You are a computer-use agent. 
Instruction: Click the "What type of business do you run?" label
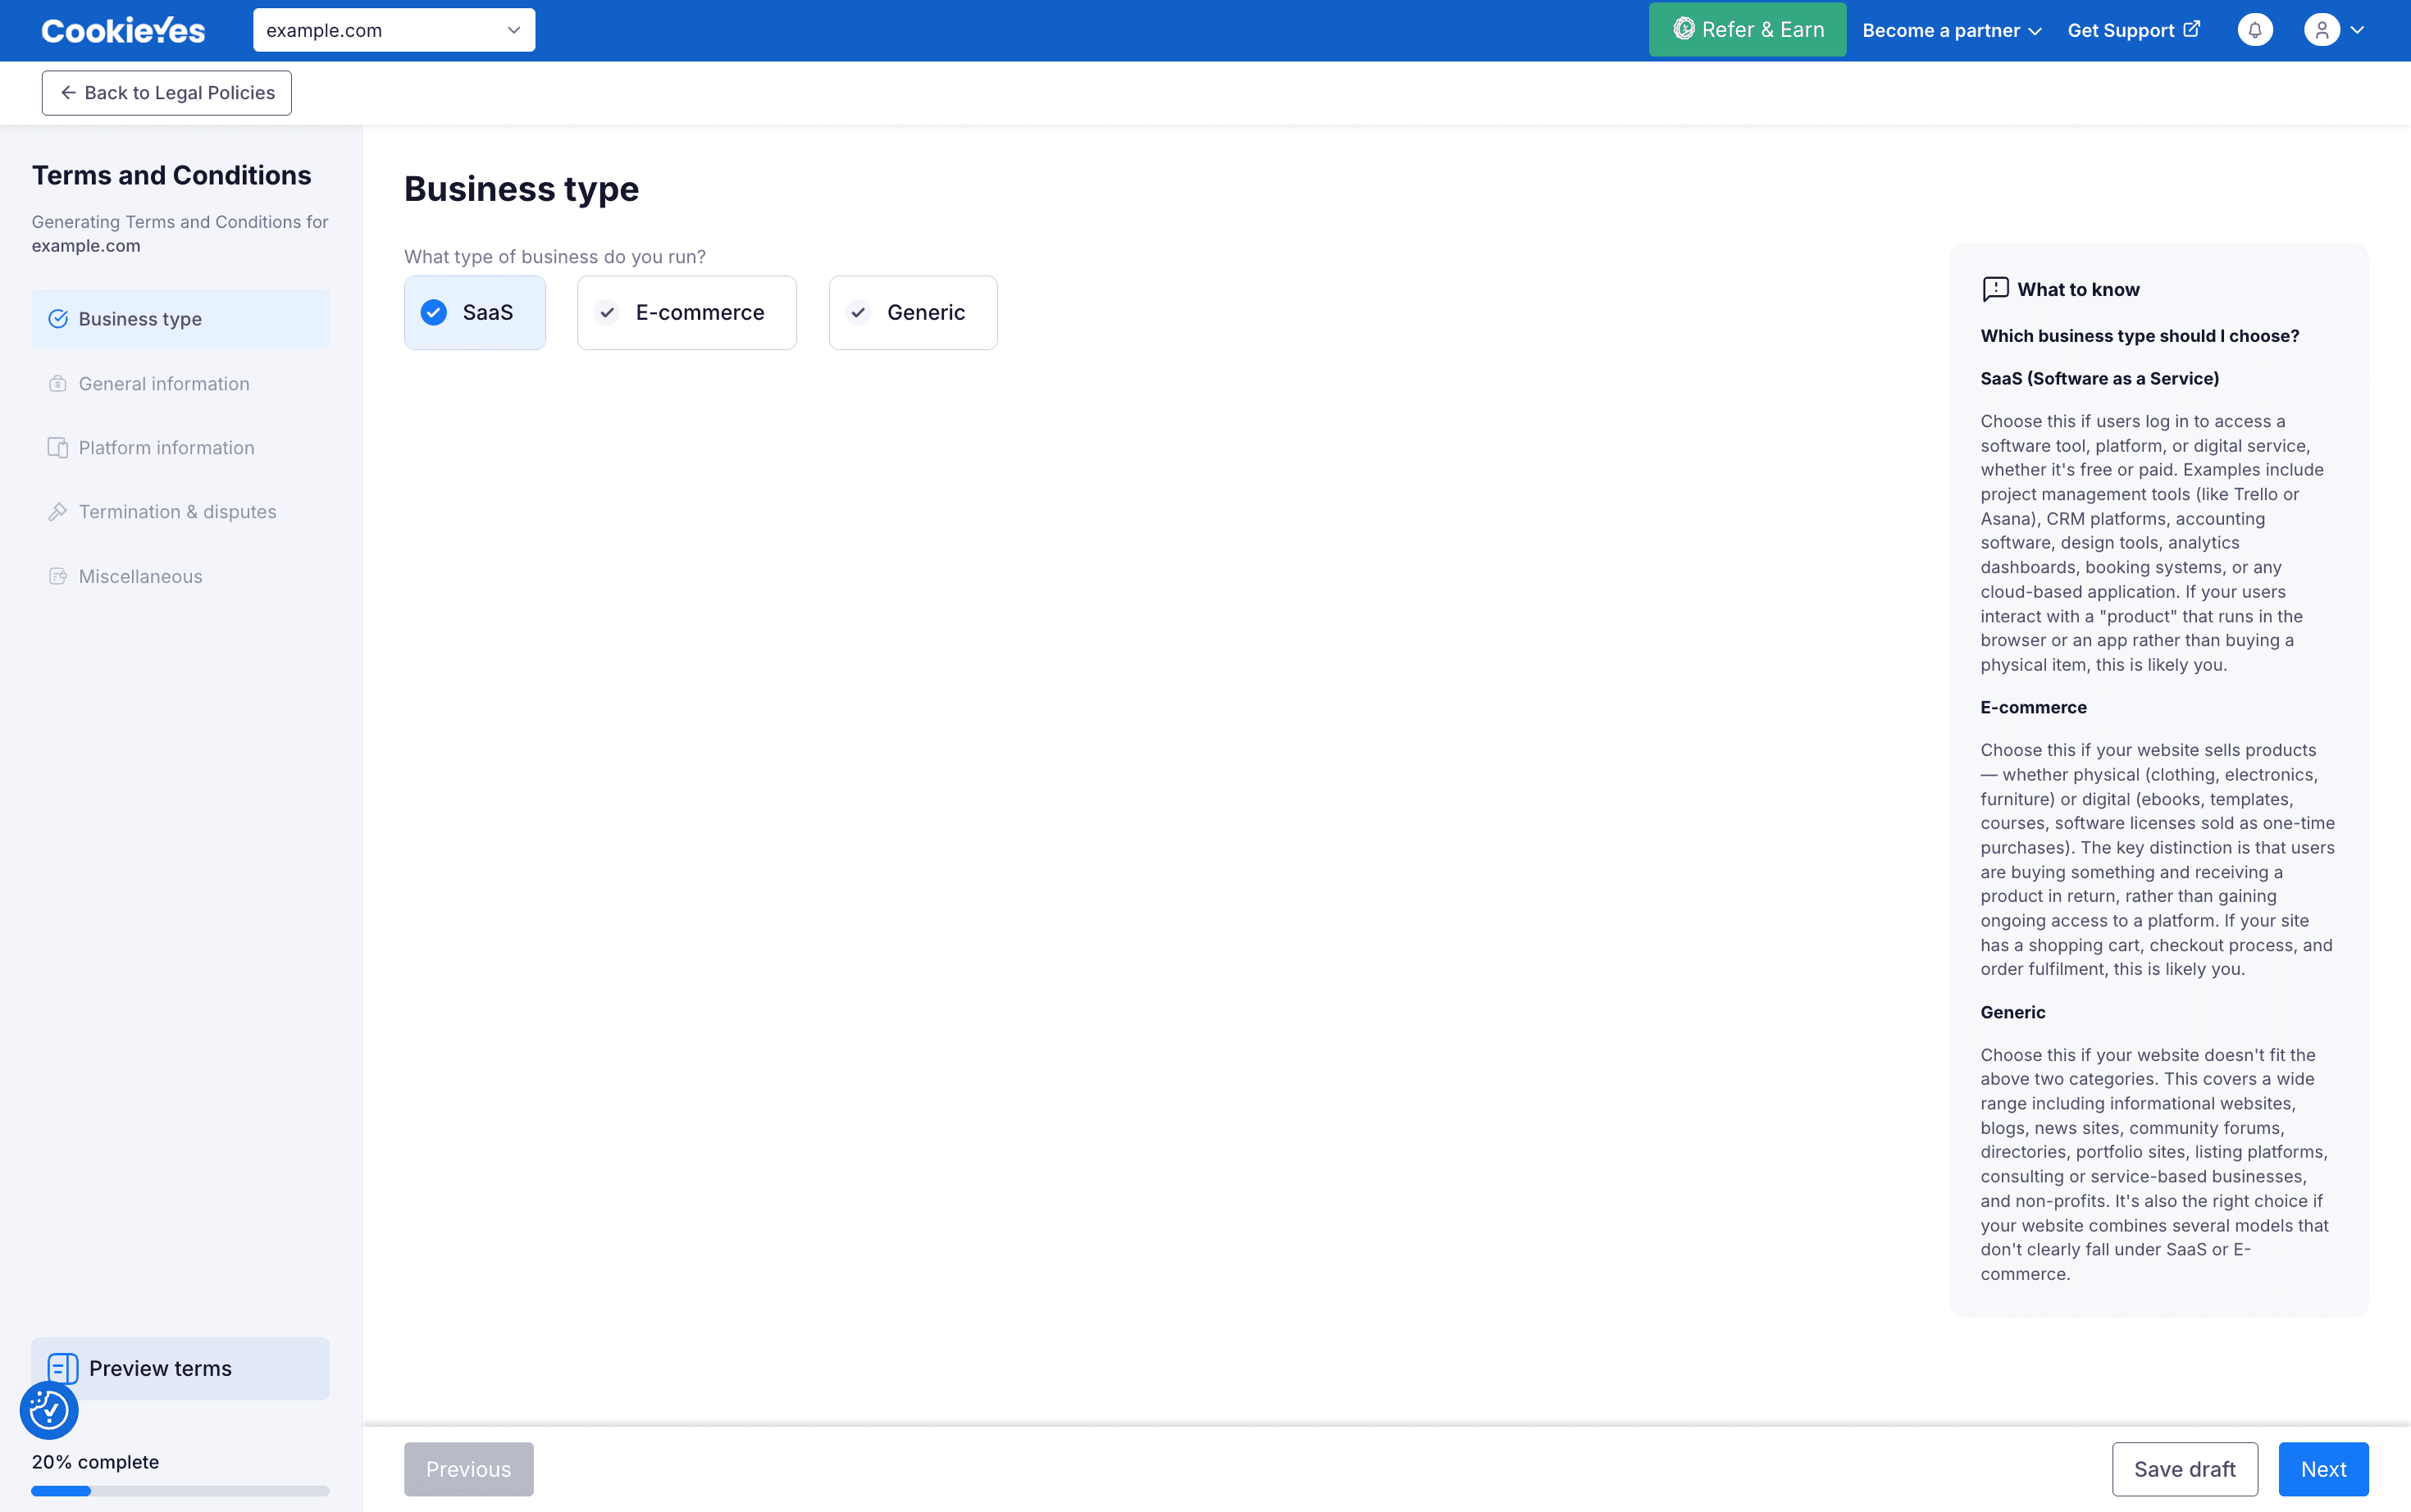(555, 257)
